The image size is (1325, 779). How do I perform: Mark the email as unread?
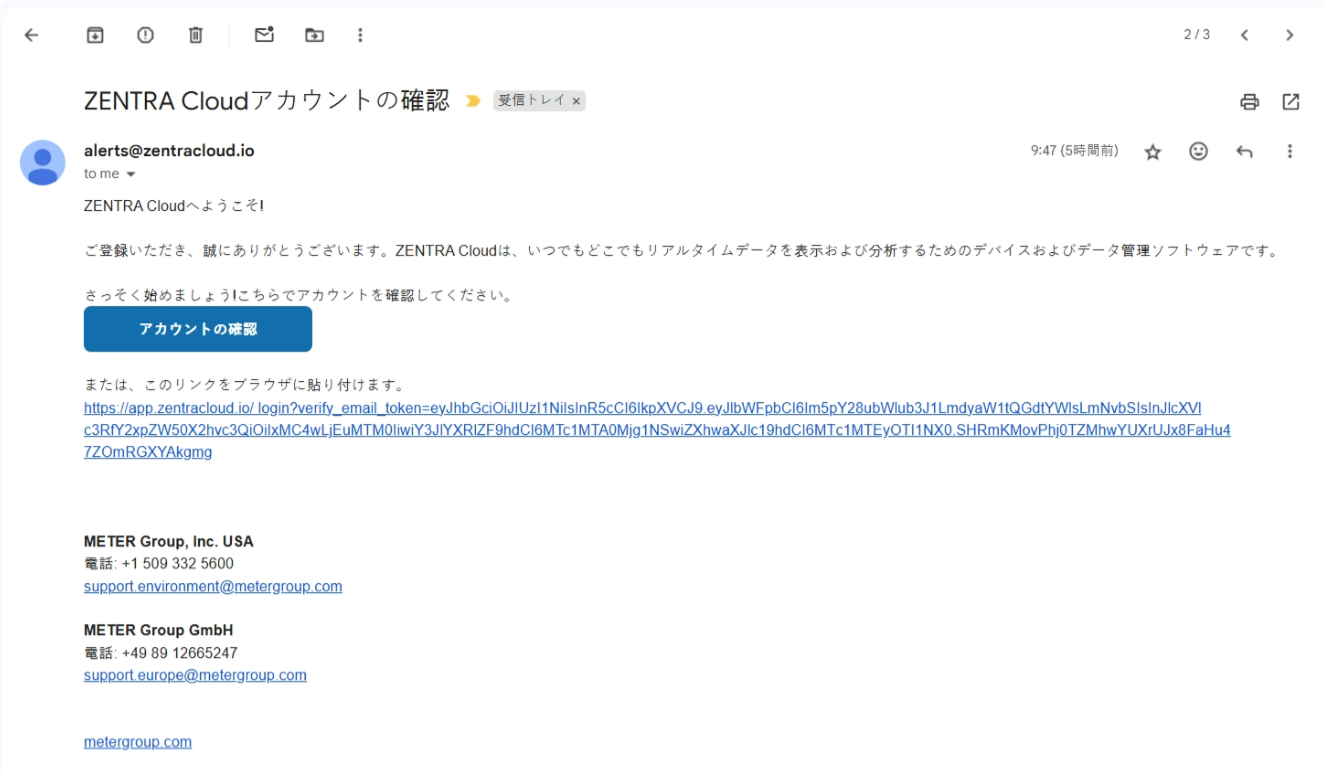[264, 35]
